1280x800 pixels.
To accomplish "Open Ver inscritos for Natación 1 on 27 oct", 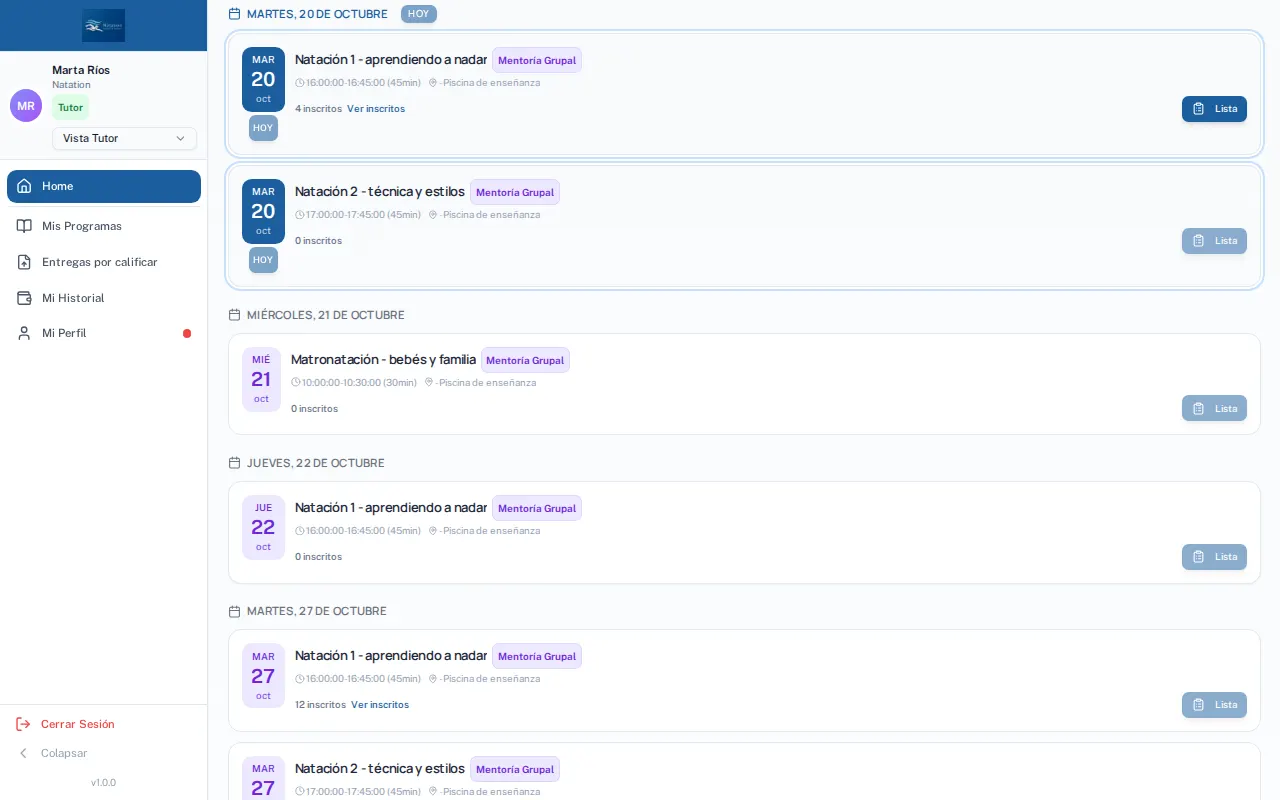I will click(x=380, y=704).
